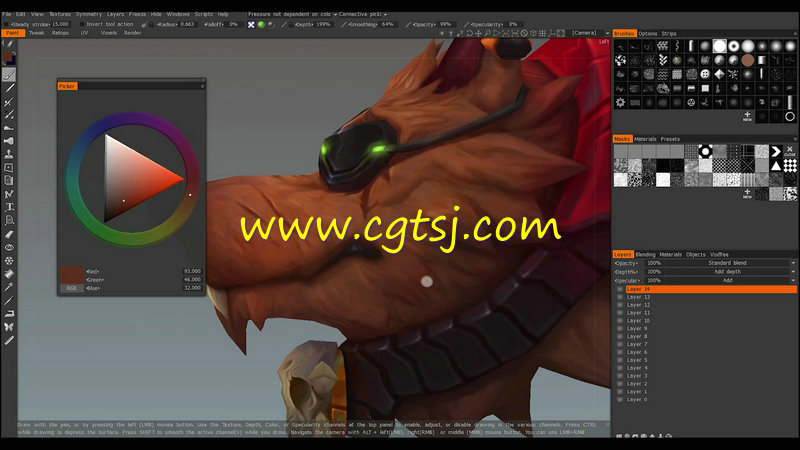The width and height of the screenshot is (800, 450).
Task: Click the rotate camera navigation icon
Action: (x=469, y=33)
